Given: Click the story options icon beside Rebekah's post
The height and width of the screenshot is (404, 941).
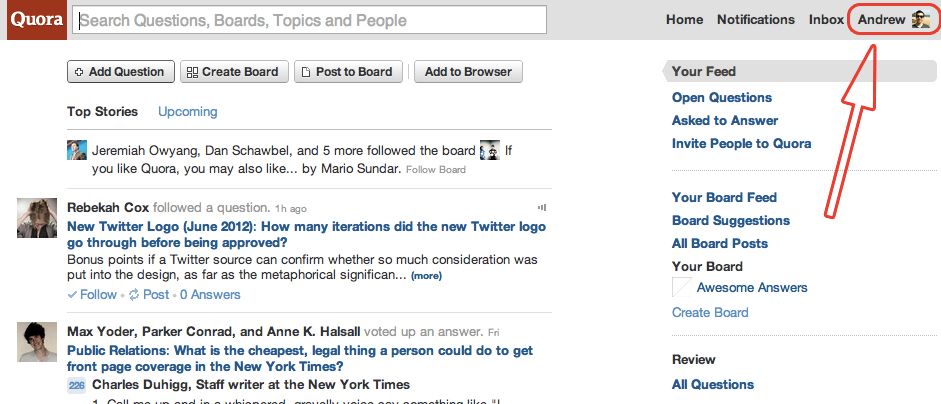Looking at the screenshot, I should pyautogui.click(x=542, y=208).
